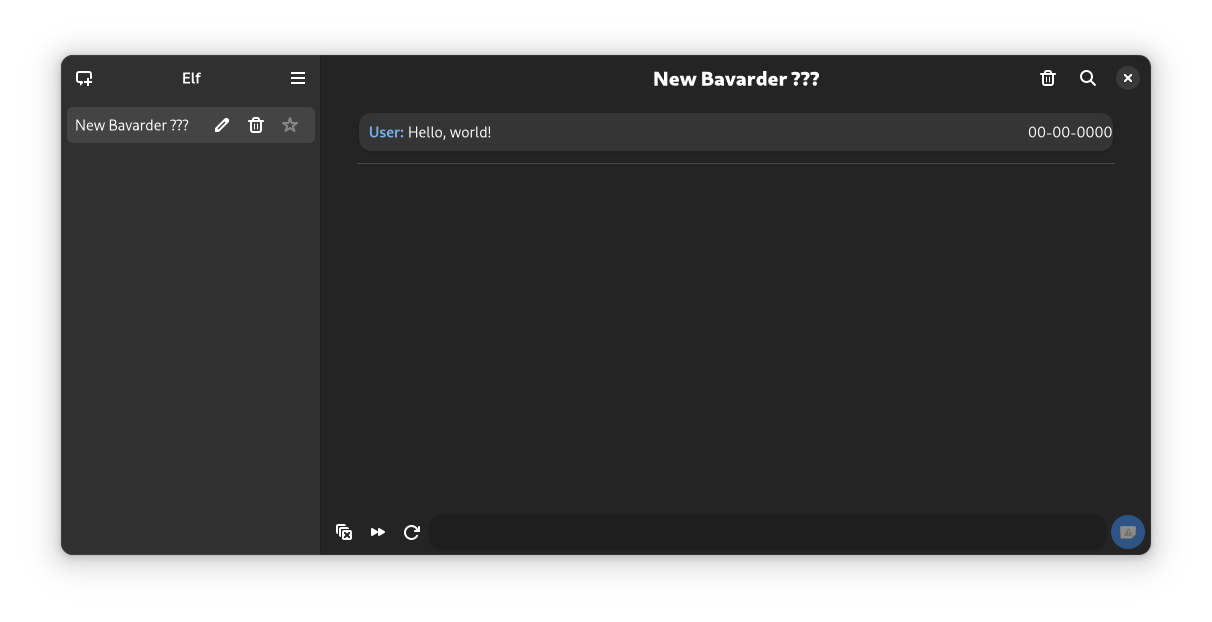Select New Bavarder ??? in the chat list

pos(191,125)
